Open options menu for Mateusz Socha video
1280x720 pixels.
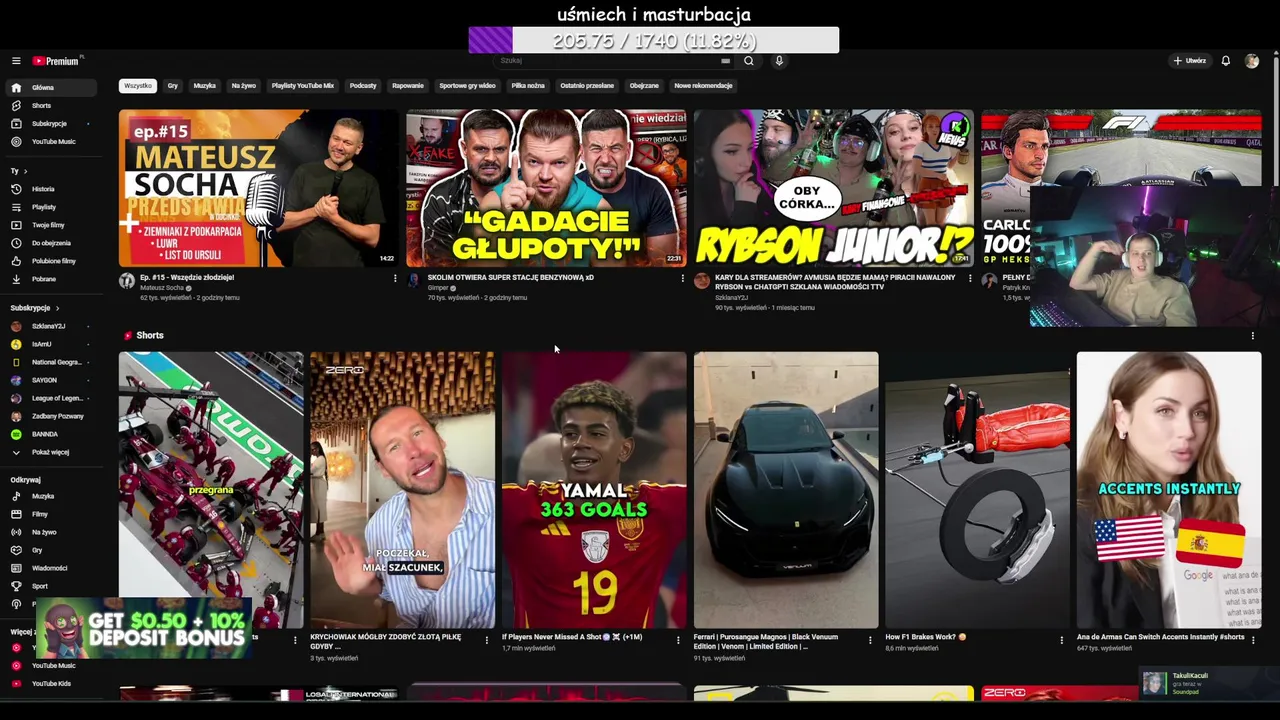point(395,278)
